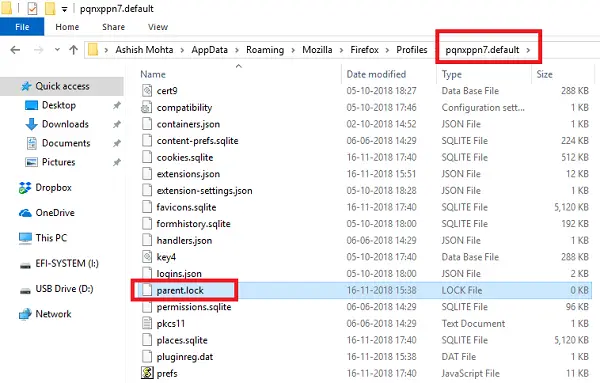Expand chevron after Mozilla breadcrumb

tap(341, 50)
